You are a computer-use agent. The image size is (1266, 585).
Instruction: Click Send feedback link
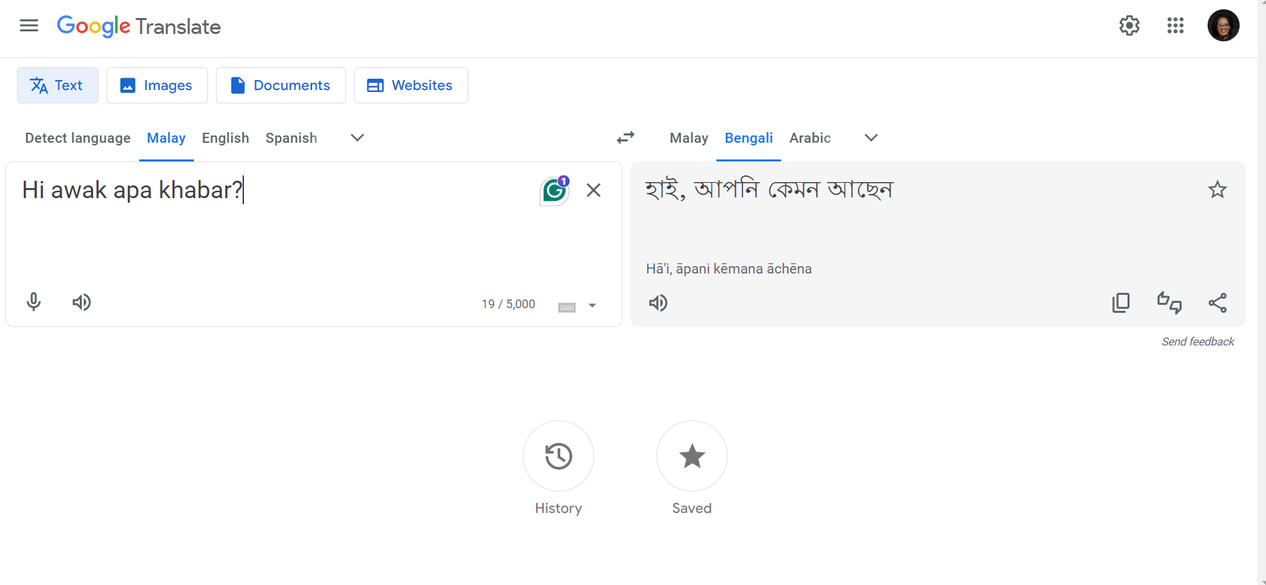tap(1197, 342)
